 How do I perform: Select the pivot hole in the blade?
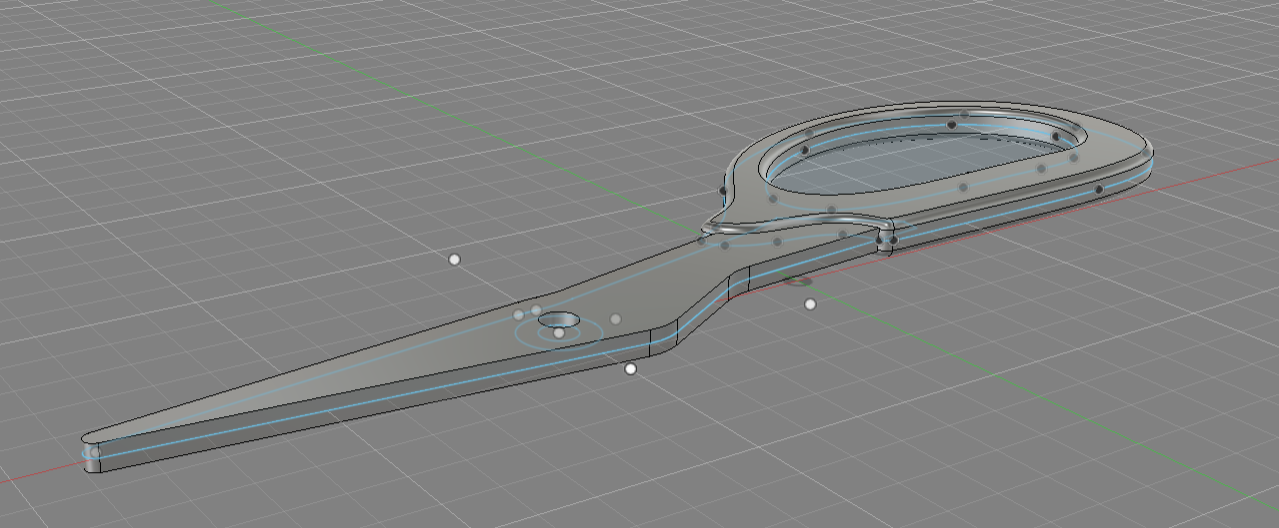(558, 320)
